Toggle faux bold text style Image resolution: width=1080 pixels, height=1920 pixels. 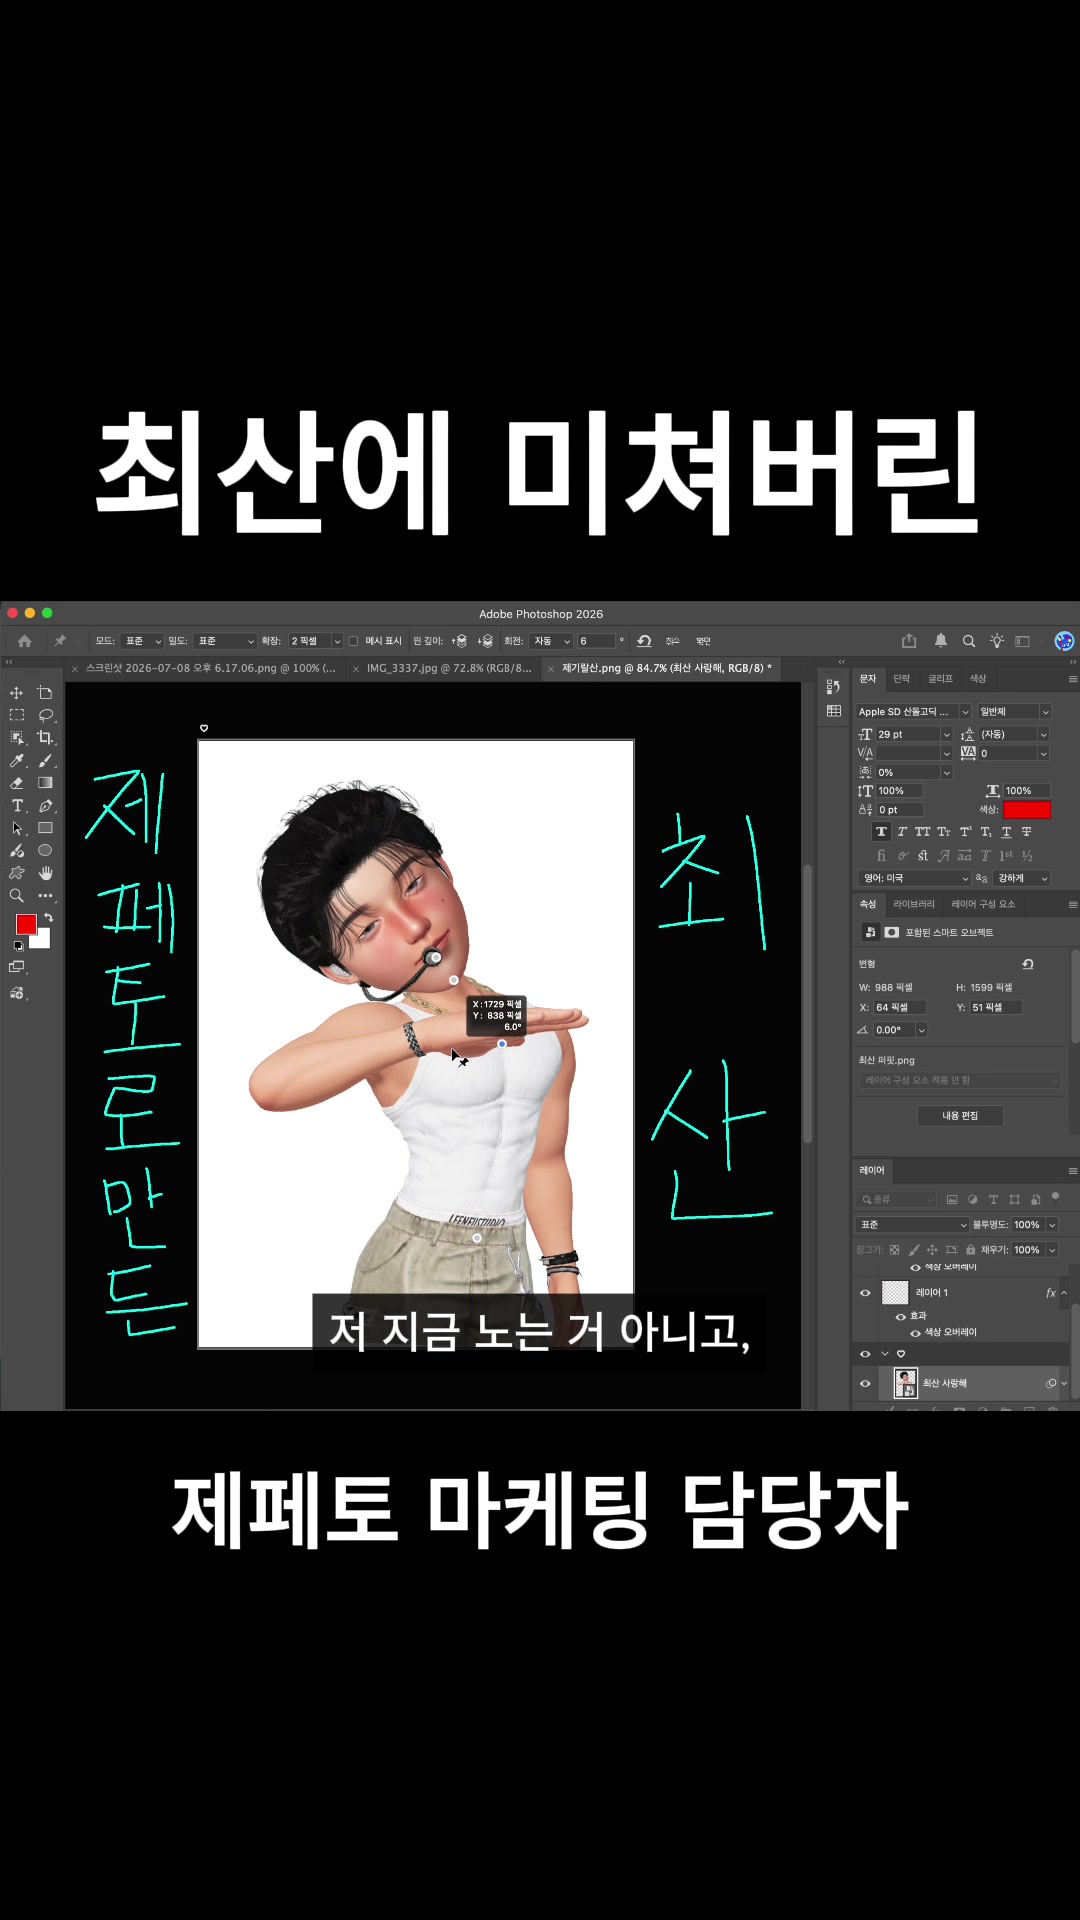pos(881,832)
